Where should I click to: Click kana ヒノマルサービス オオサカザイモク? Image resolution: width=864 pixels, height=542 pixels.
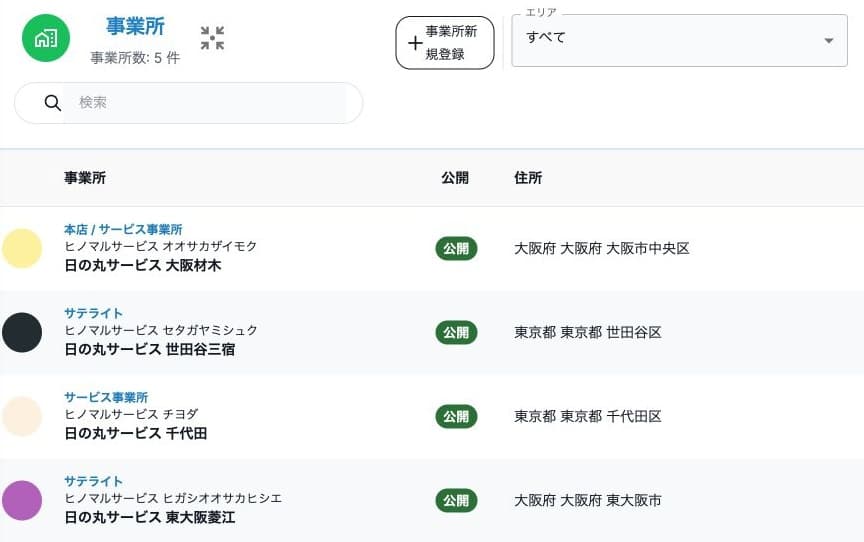pyautogui.click(x=160, y=246)
